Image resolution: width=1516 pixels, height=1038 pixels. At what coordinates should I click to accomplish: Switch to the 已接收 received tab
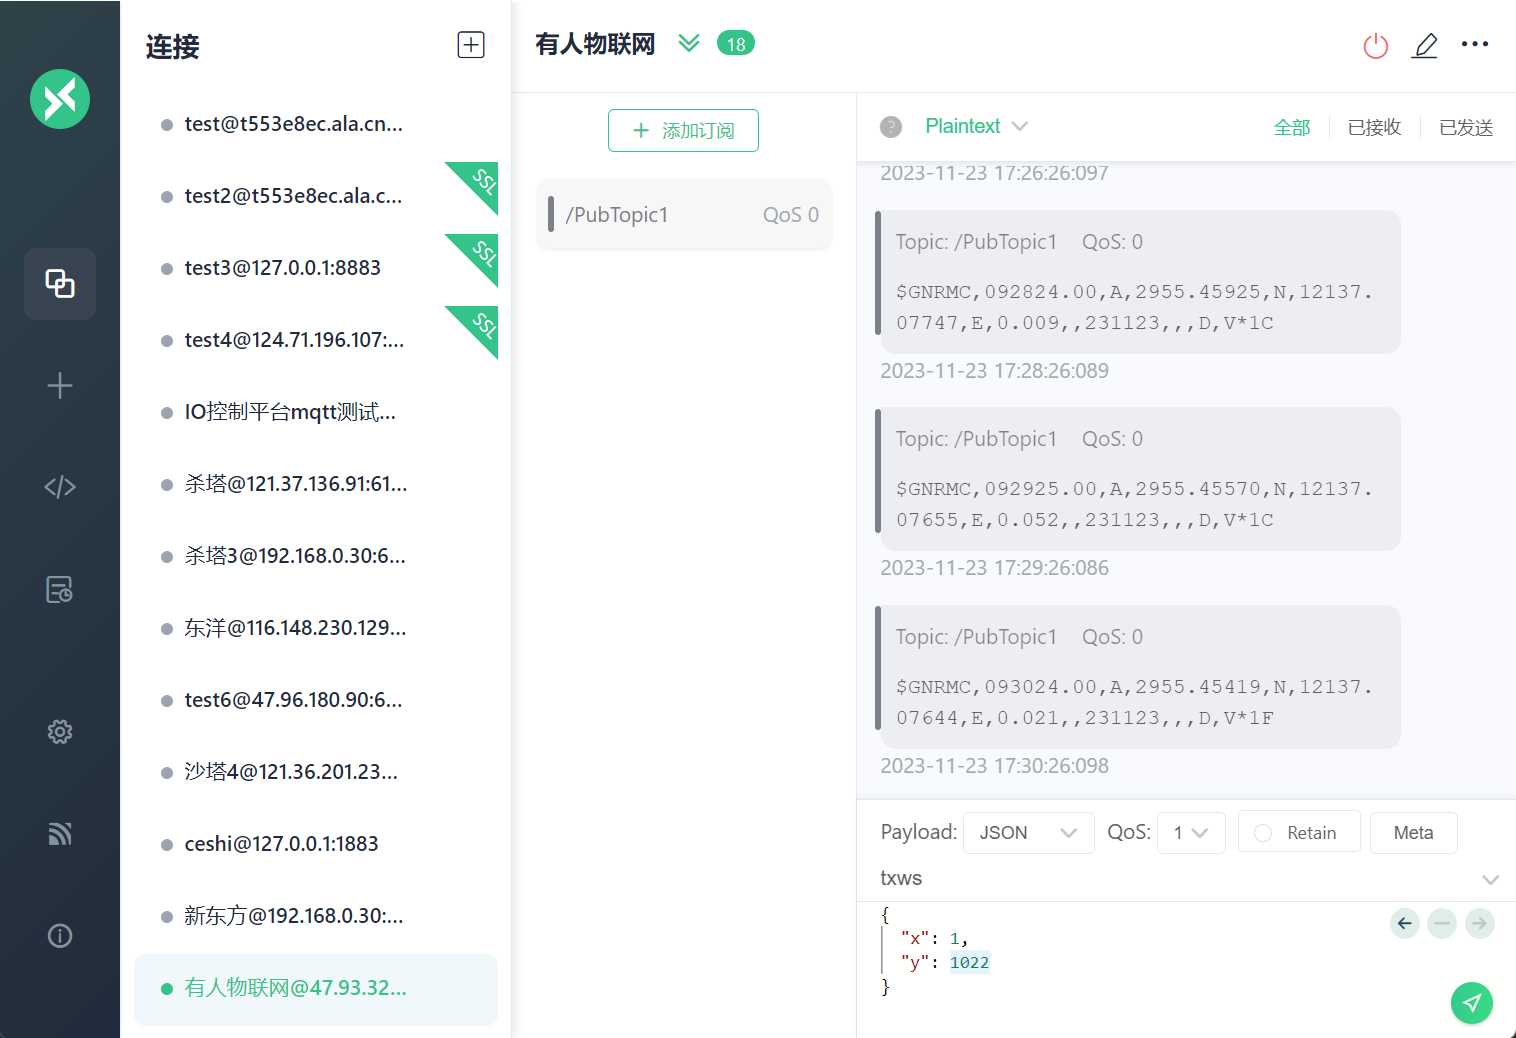(1374, 127)
